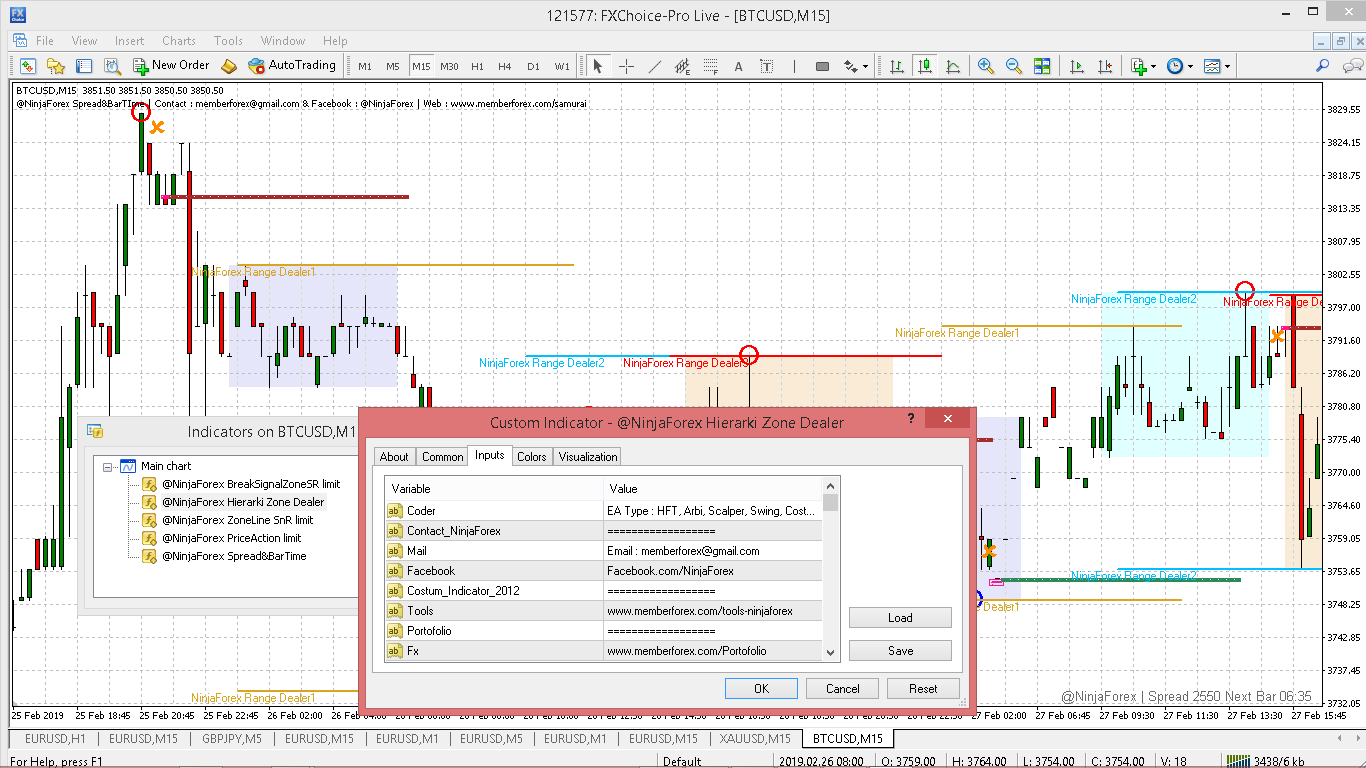Select the rectangle shape tool
The height and width of the screenshot is (768, 1366).
coord(822,66)
